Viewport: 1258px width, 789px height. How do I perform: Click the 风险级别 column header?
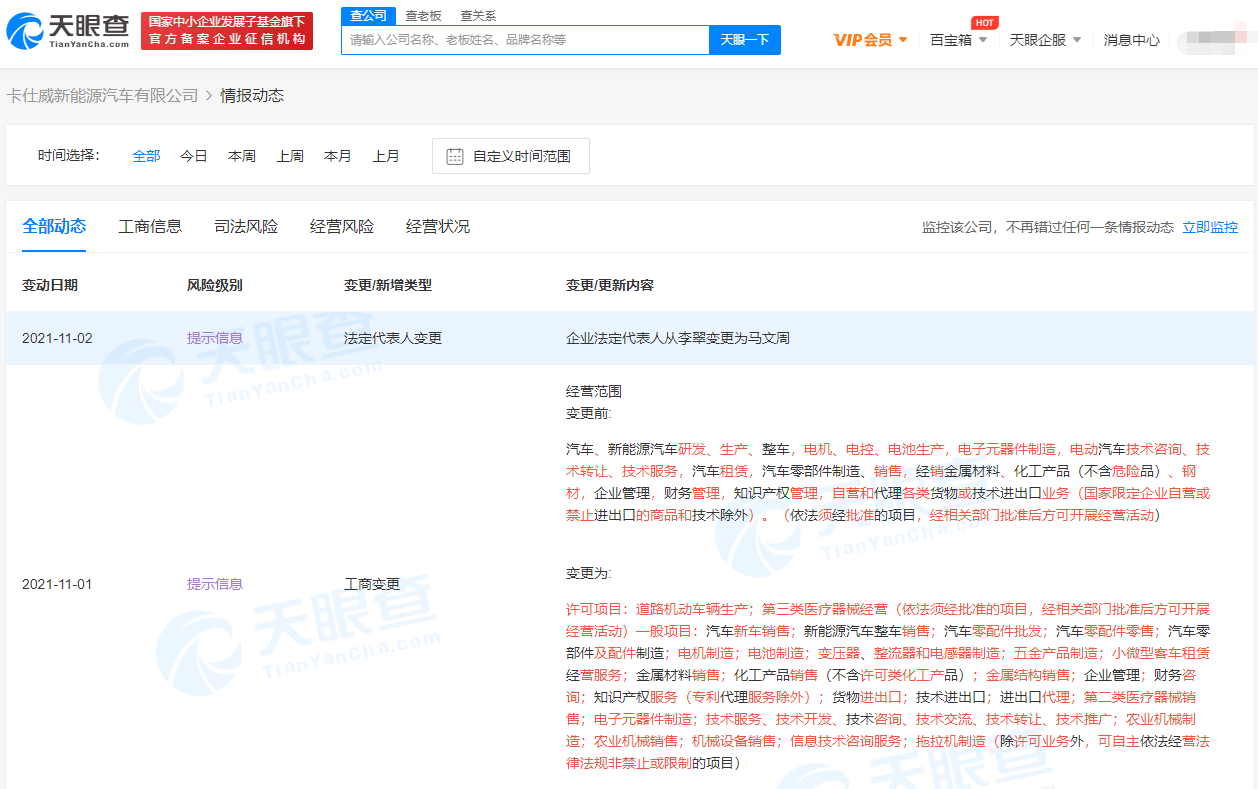click(215, 285)
